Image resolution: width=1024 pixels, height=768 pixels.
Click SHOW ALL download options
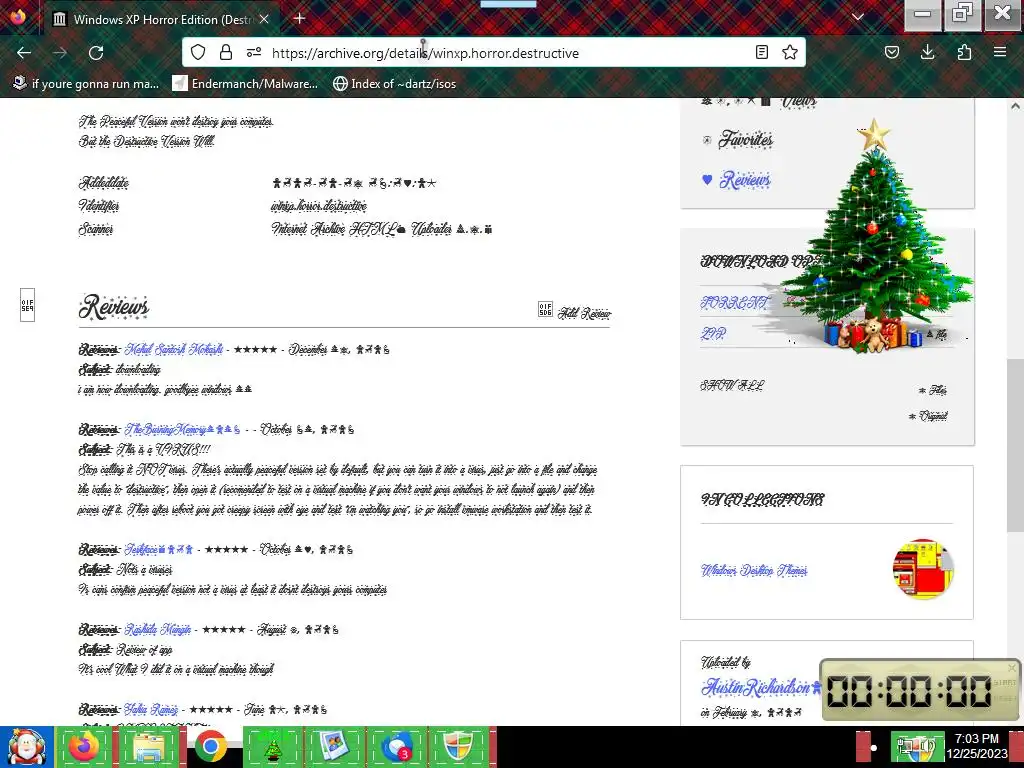pos(731,385)
